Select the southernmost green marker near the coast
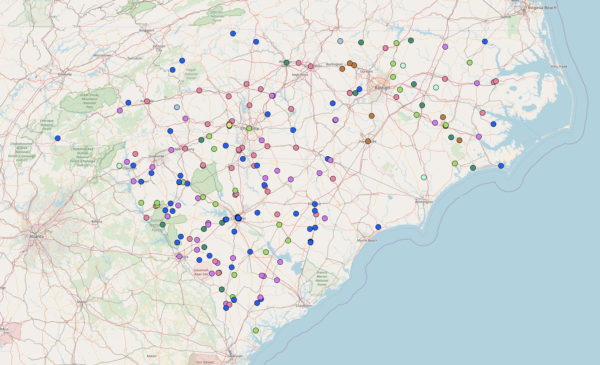Screen dimensions: 600x365 (256, 330)
